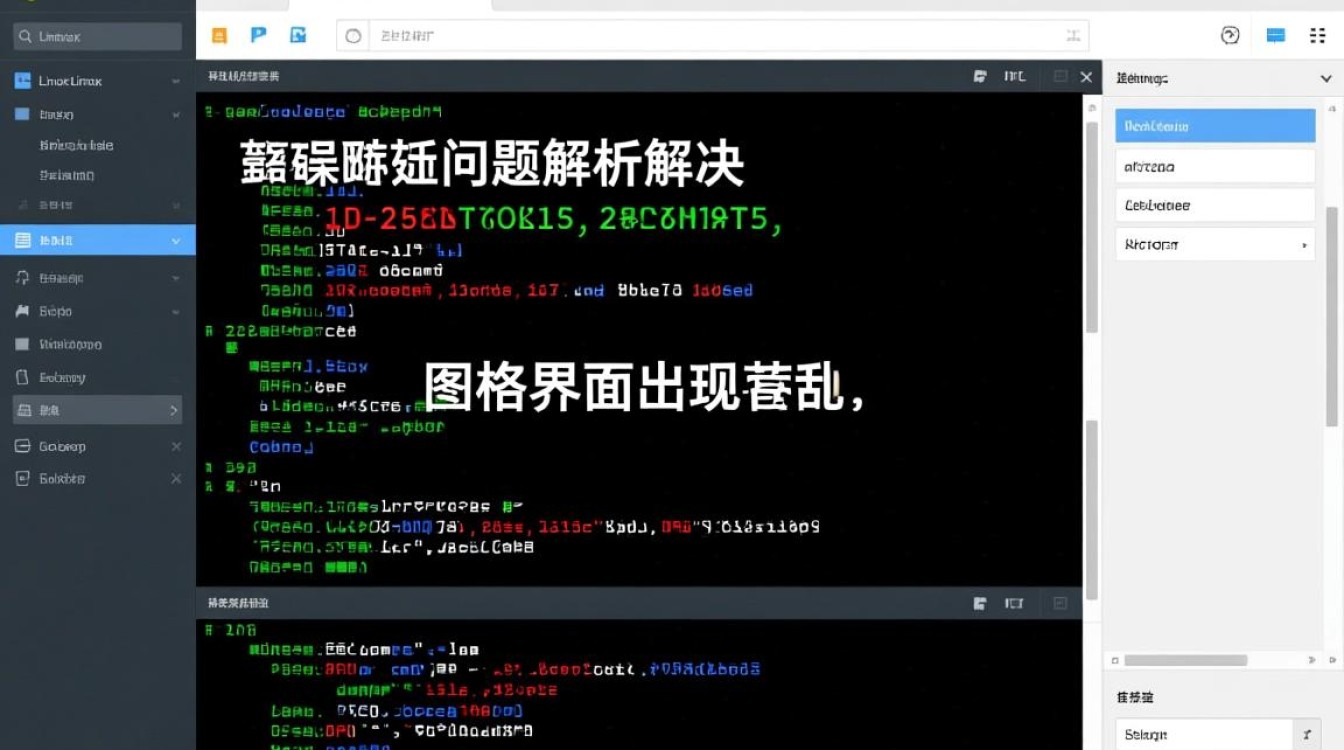Open the grid launcher icon at top right

(x=1317, y=35)
